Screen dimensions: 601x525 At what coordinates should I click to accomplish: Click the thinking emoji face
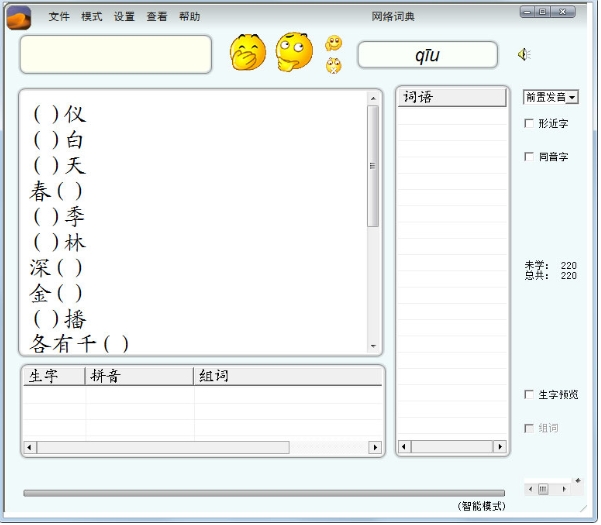[294, 52]
